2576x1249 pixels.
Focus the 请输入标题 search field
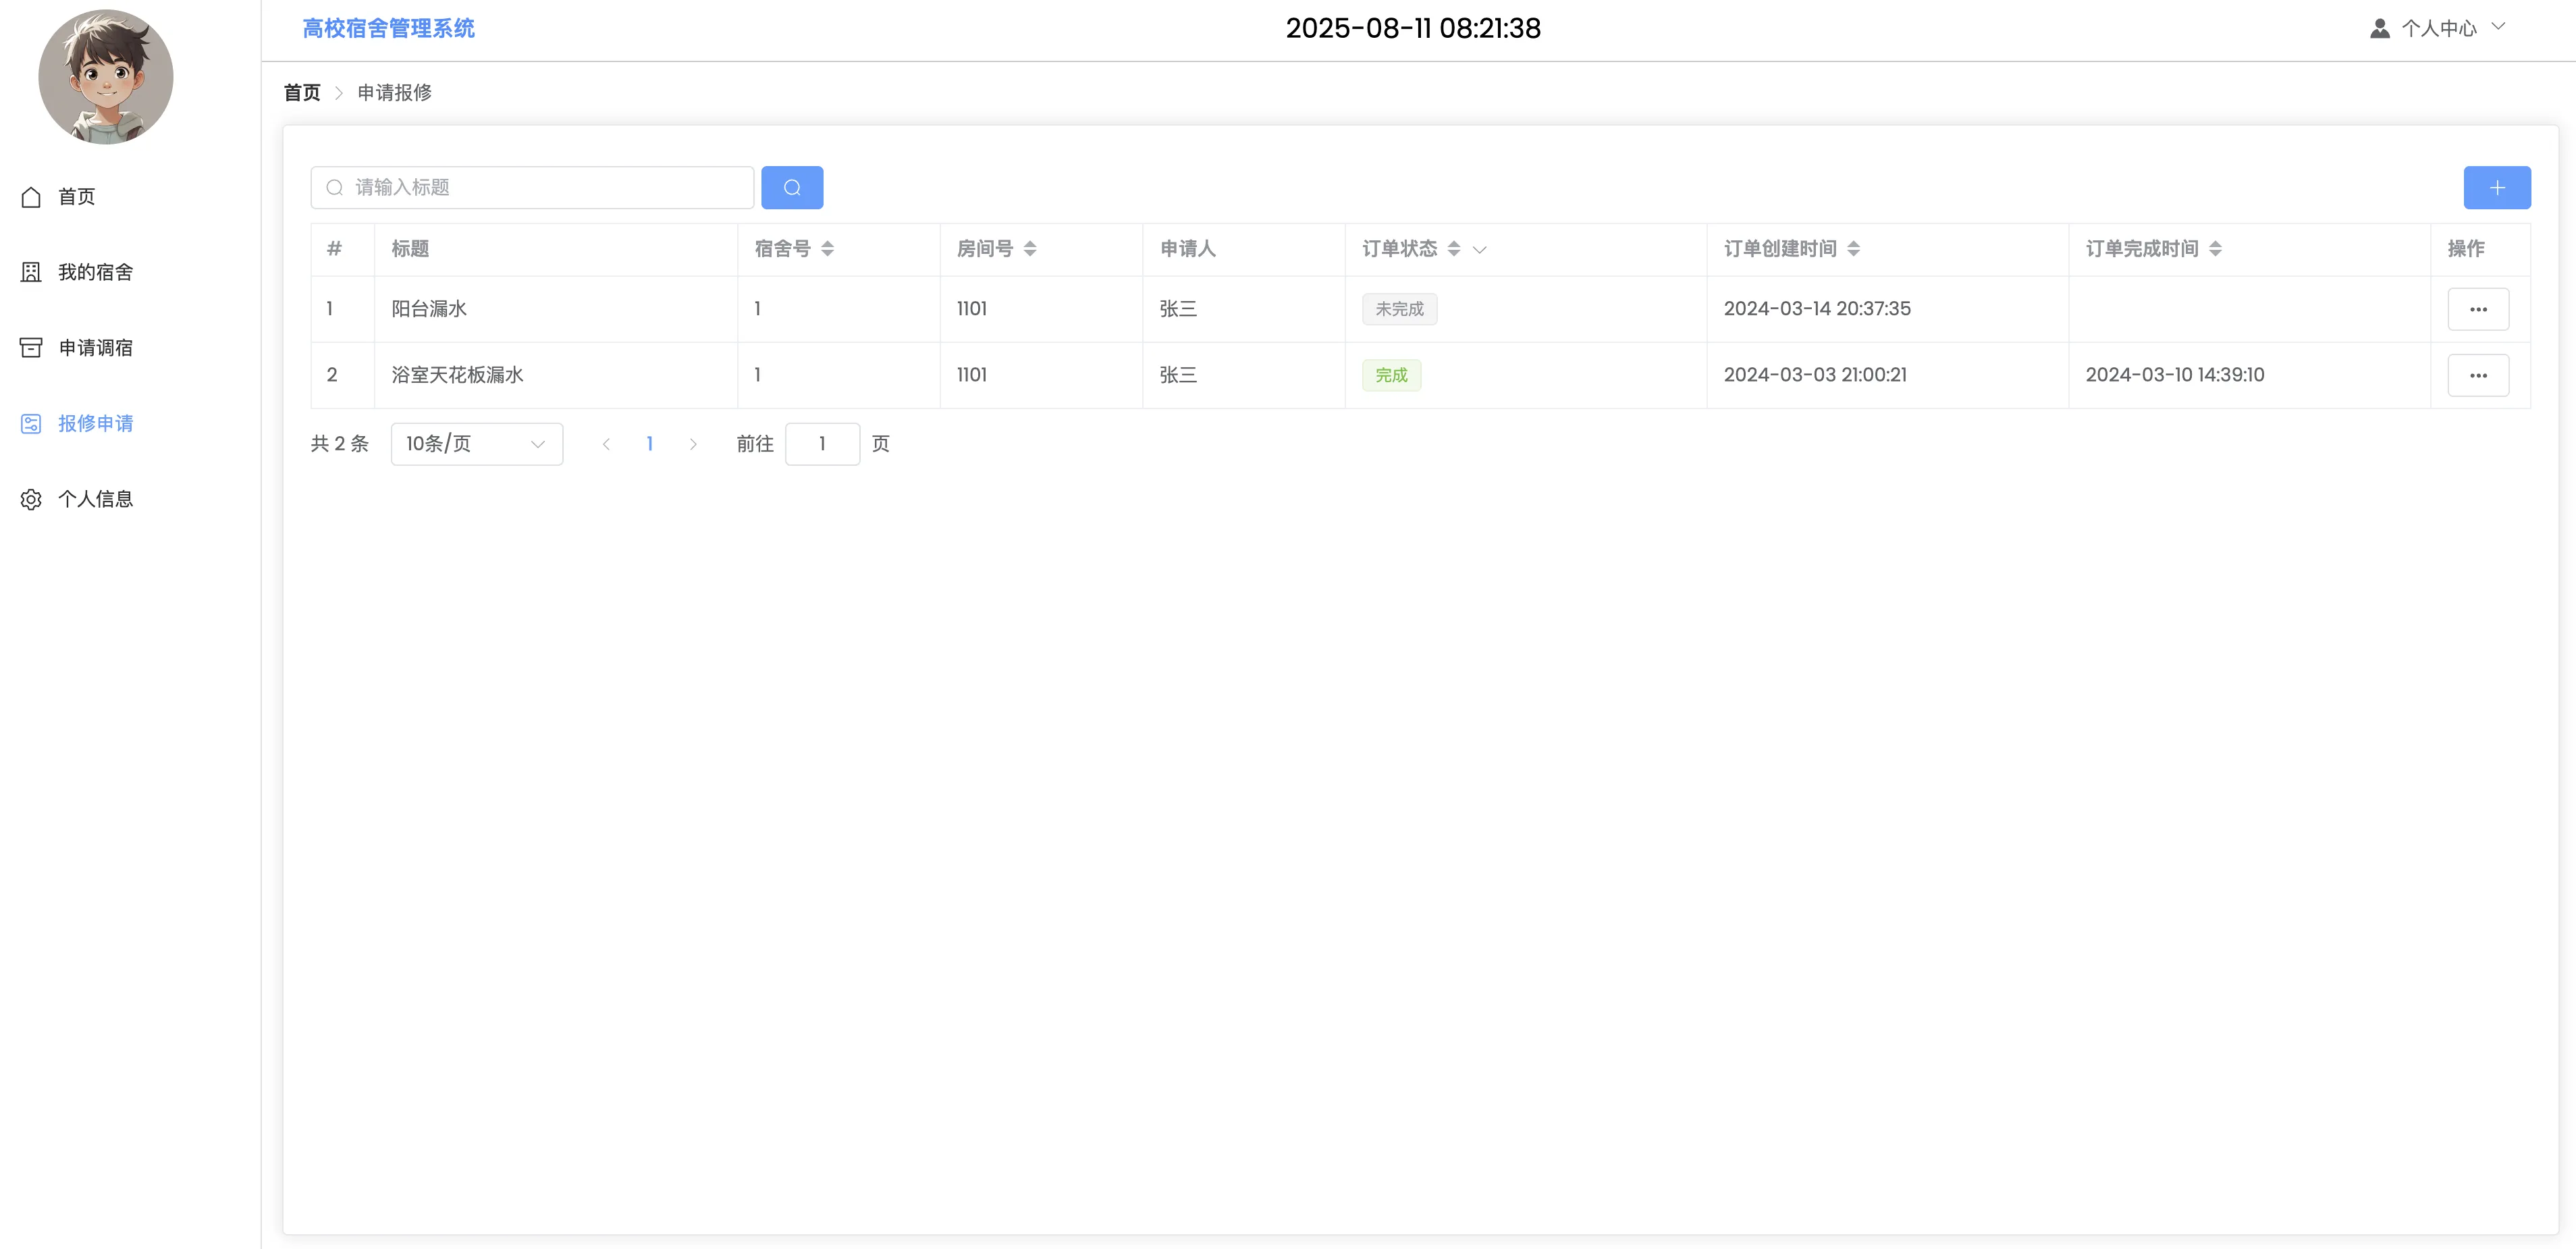[540, 187]
